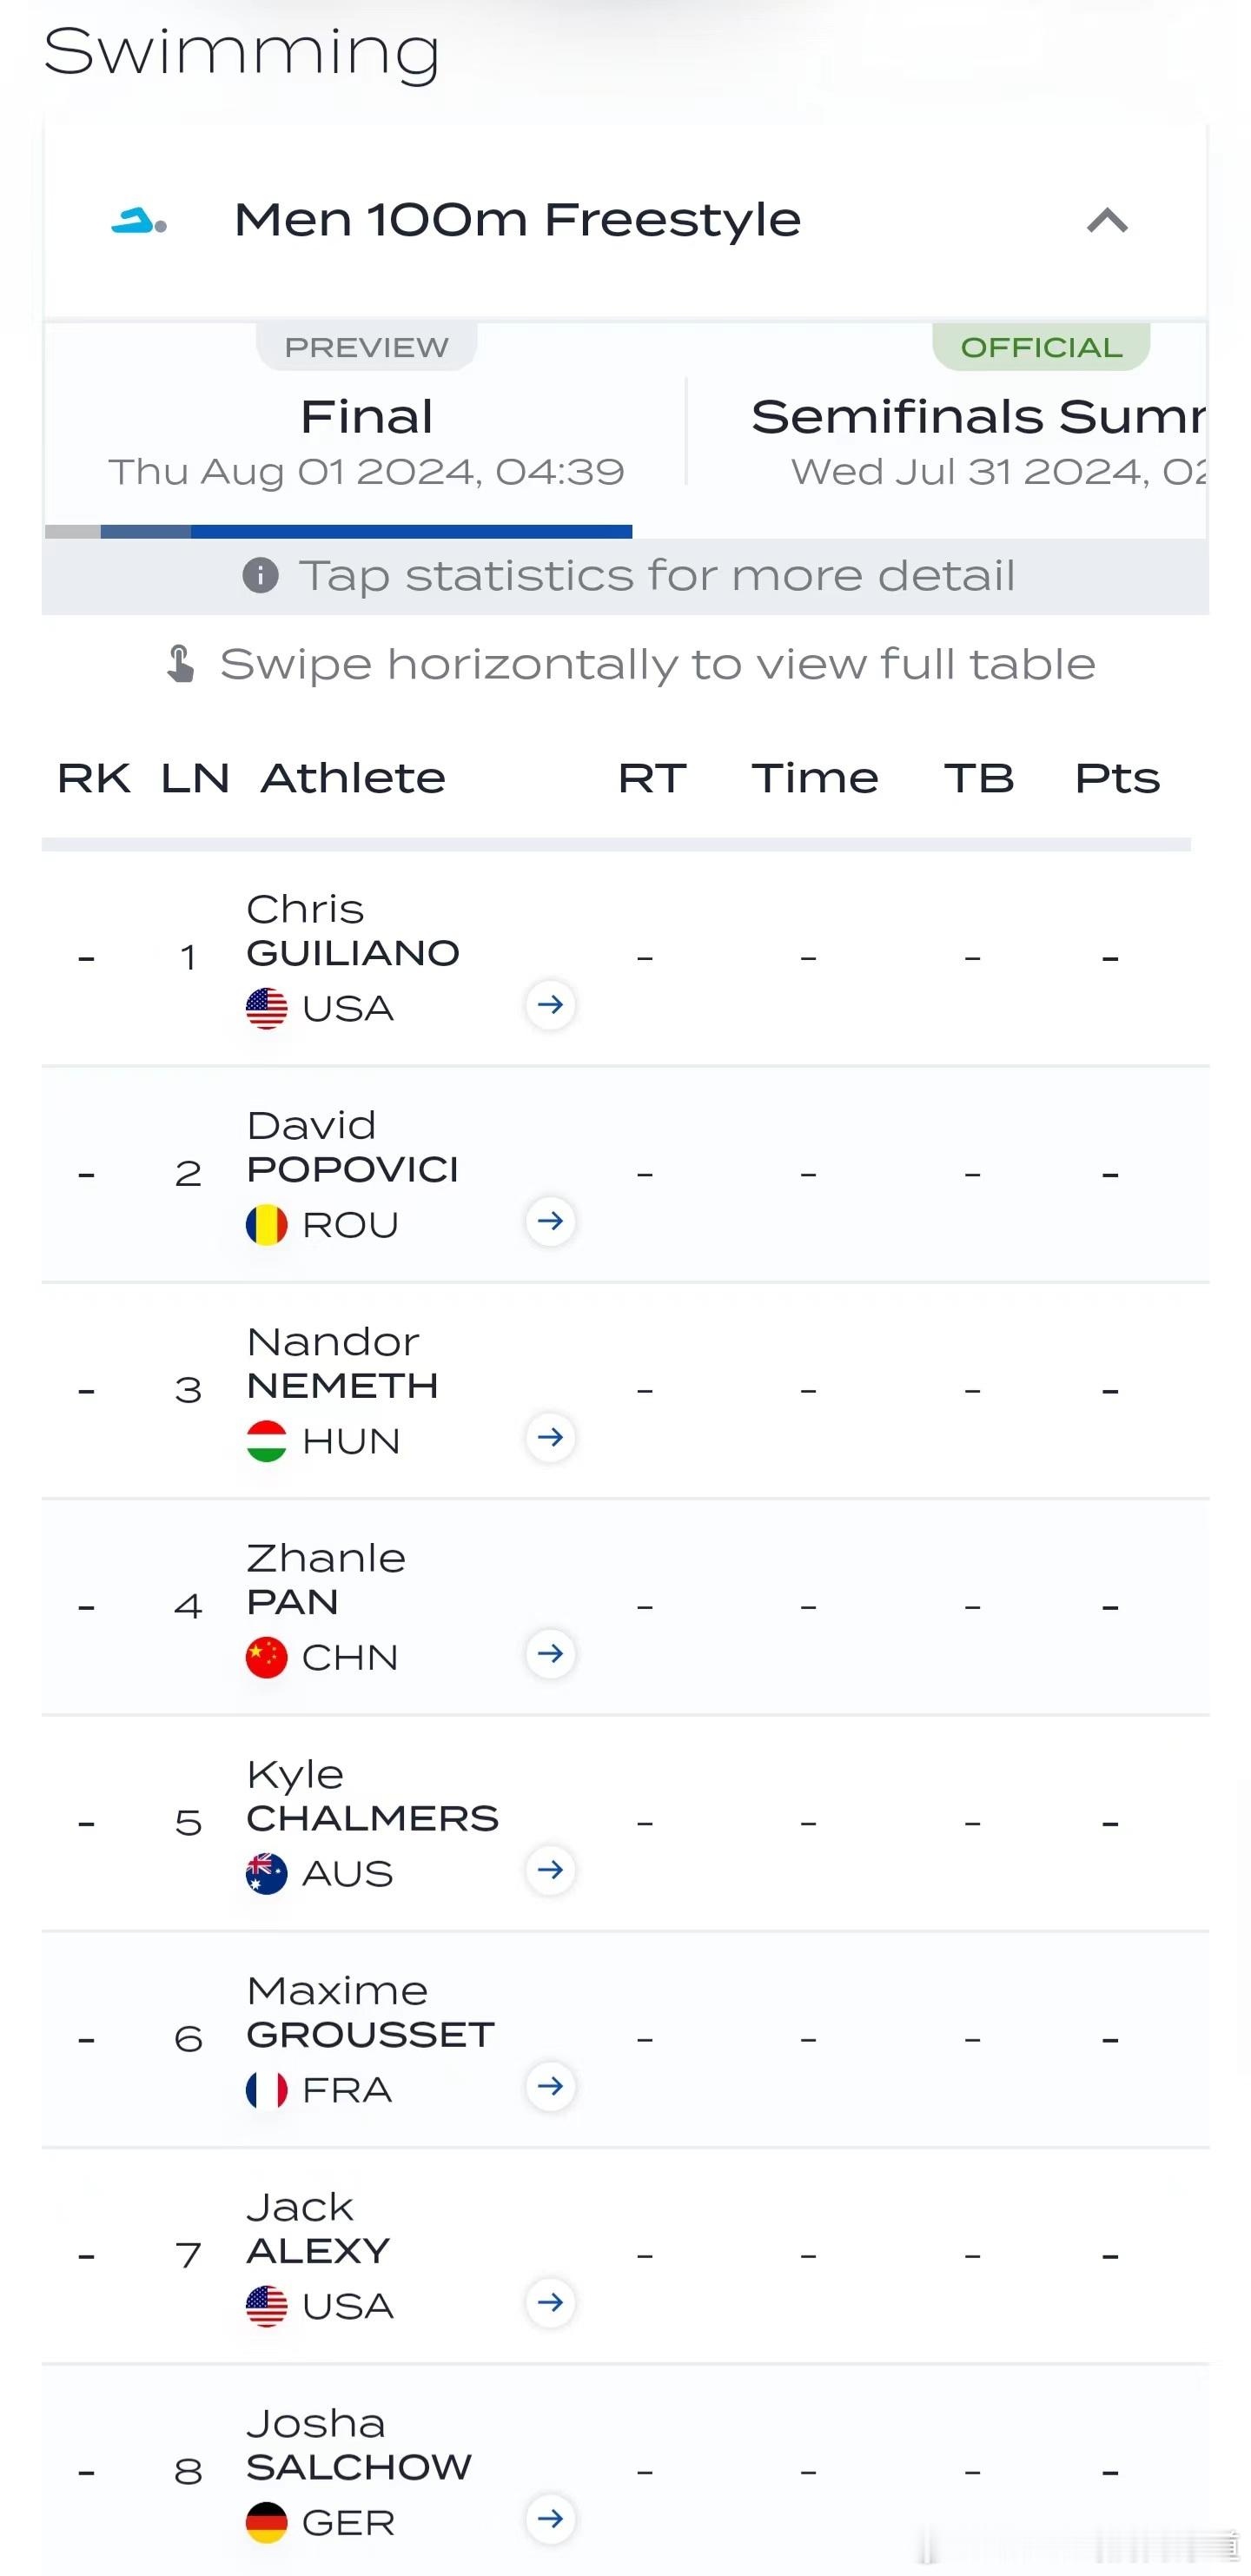Open Kyle Chalmers' athlete arrow icon
Screen dimensions: 1251x2576
(x=550, y=1870)
